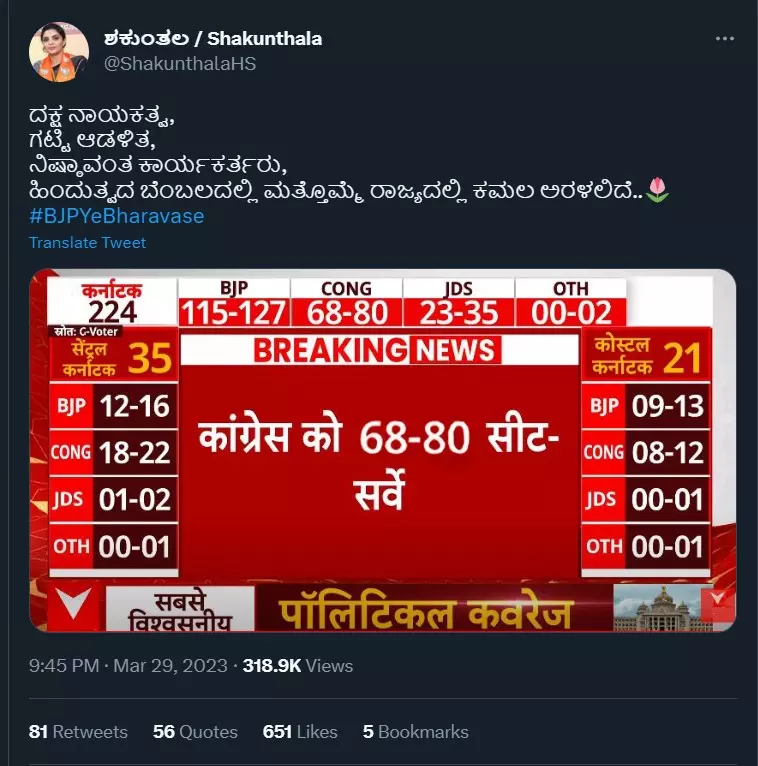Open the 5 Bookmarks count
Image resolution: width=758 pixels, height=766 pixels.
(x=416, y=732)
